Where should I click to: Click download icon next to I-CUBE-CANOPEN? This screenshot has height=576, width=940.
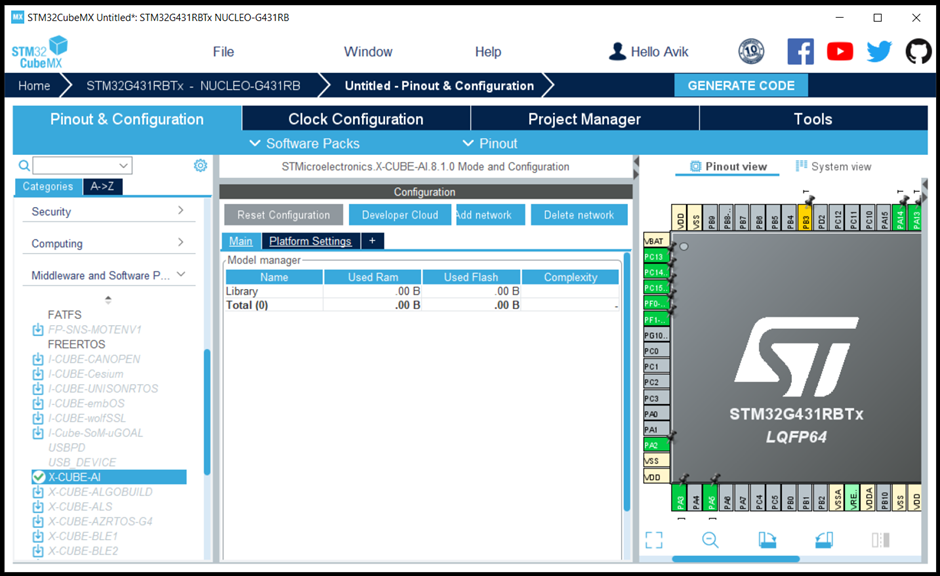coord(38,359)
